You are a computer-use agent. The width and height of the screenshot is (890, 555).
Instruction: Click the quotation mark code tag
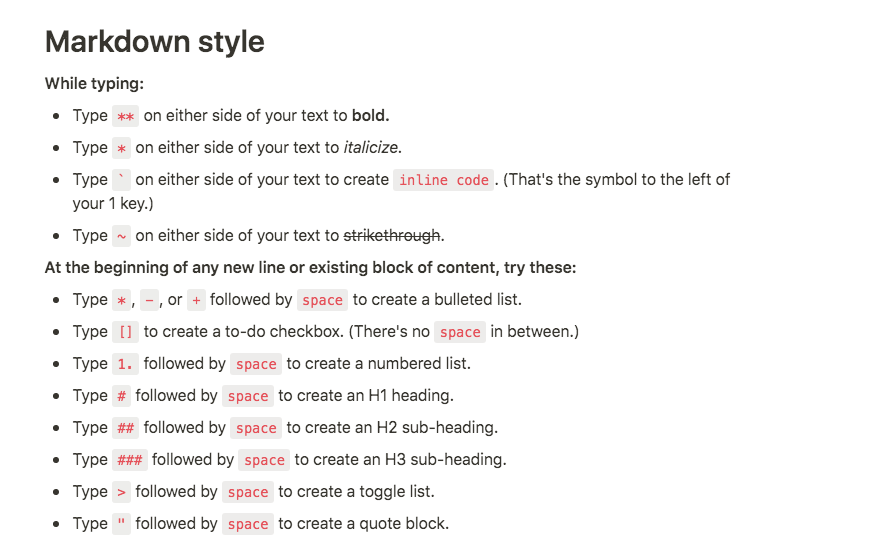point(121,524)
